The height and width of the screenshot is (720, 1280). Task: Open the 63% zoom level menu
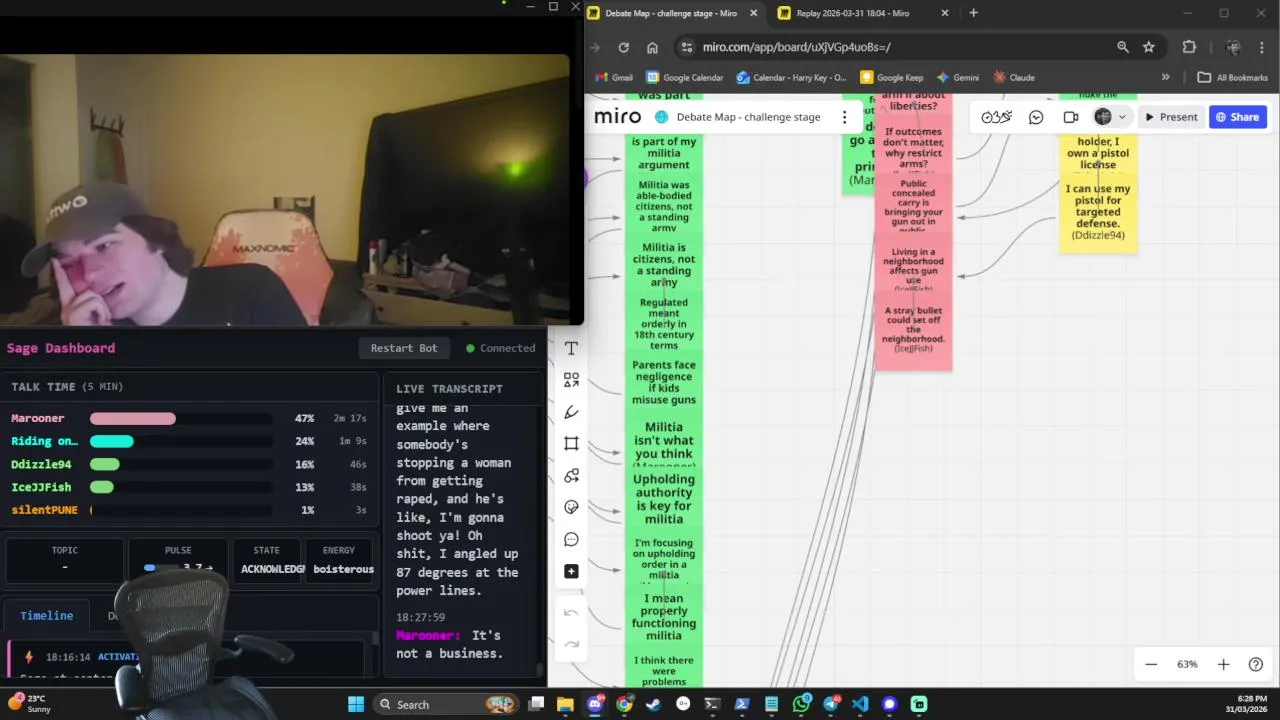(x=1187, y=664)
